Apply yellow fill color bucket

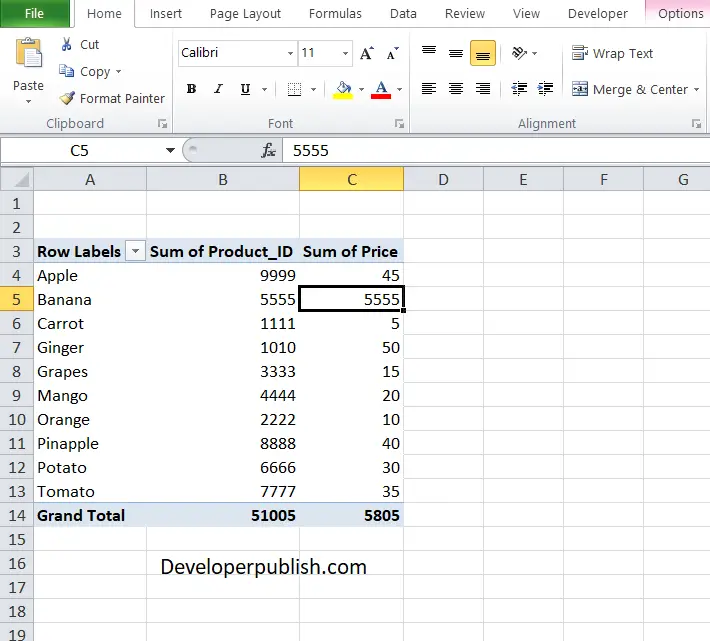coord(343,90)
